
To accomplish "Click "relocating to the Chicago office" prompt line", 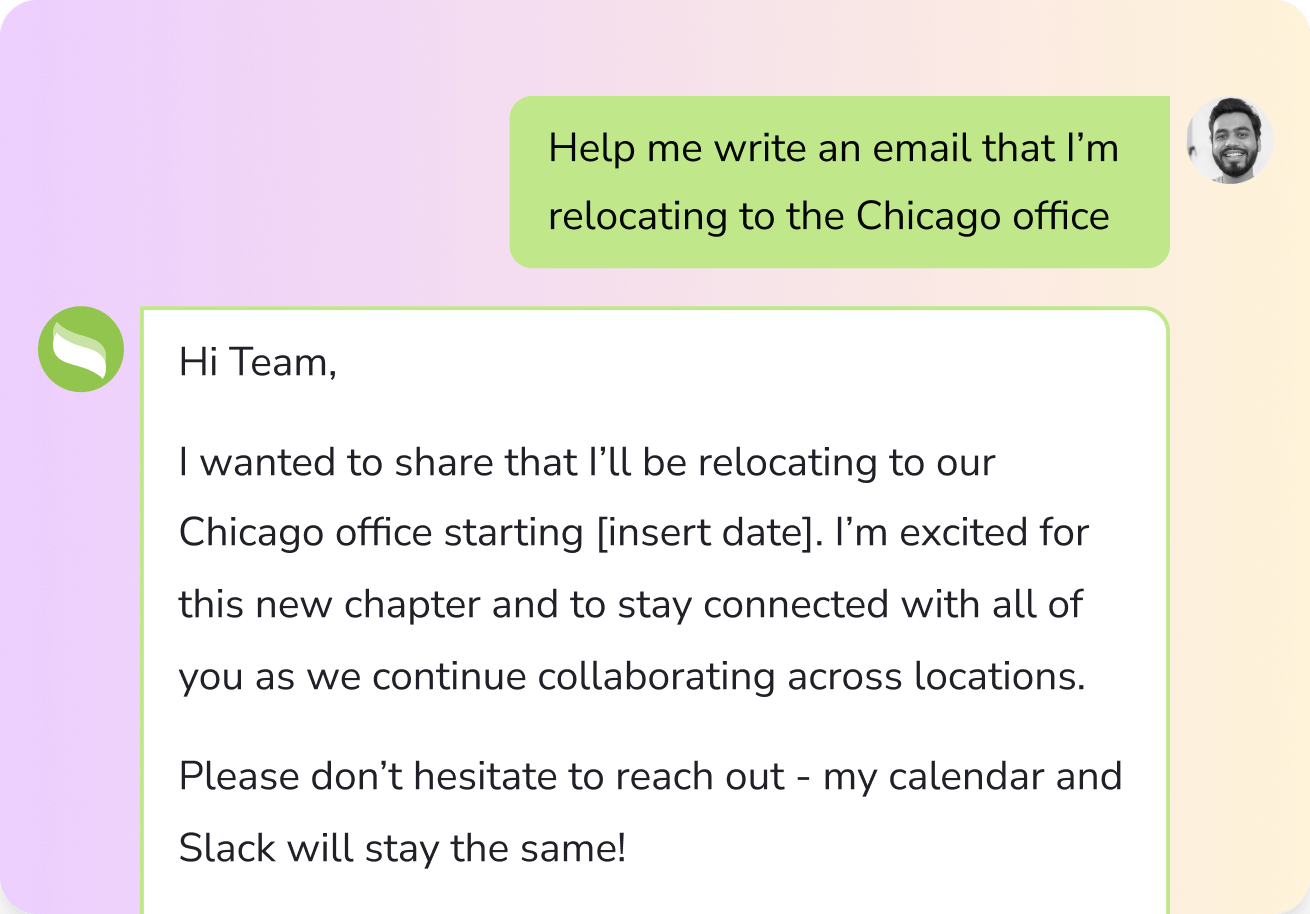I will (829, 216).
